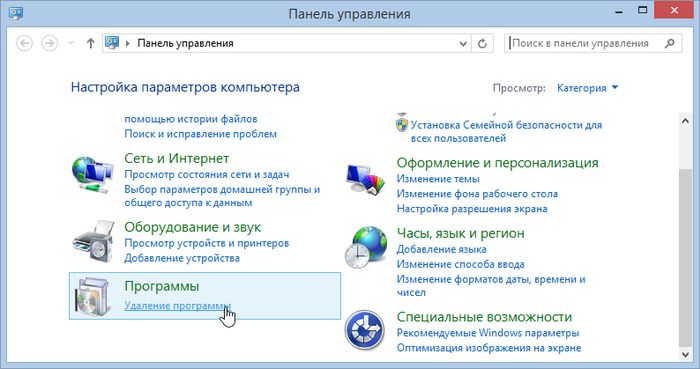Open the recent locations dropdown arrow
This screenshot has height=369, width=700.
(71, 43)
